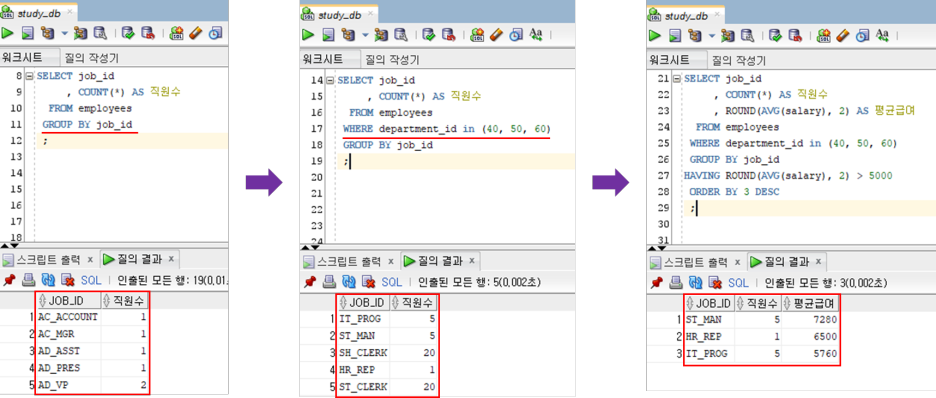The width and height of the screenshot is (936, 398).
Task: Click WHERE clause line in middle editor
Action: coord(446,129)
